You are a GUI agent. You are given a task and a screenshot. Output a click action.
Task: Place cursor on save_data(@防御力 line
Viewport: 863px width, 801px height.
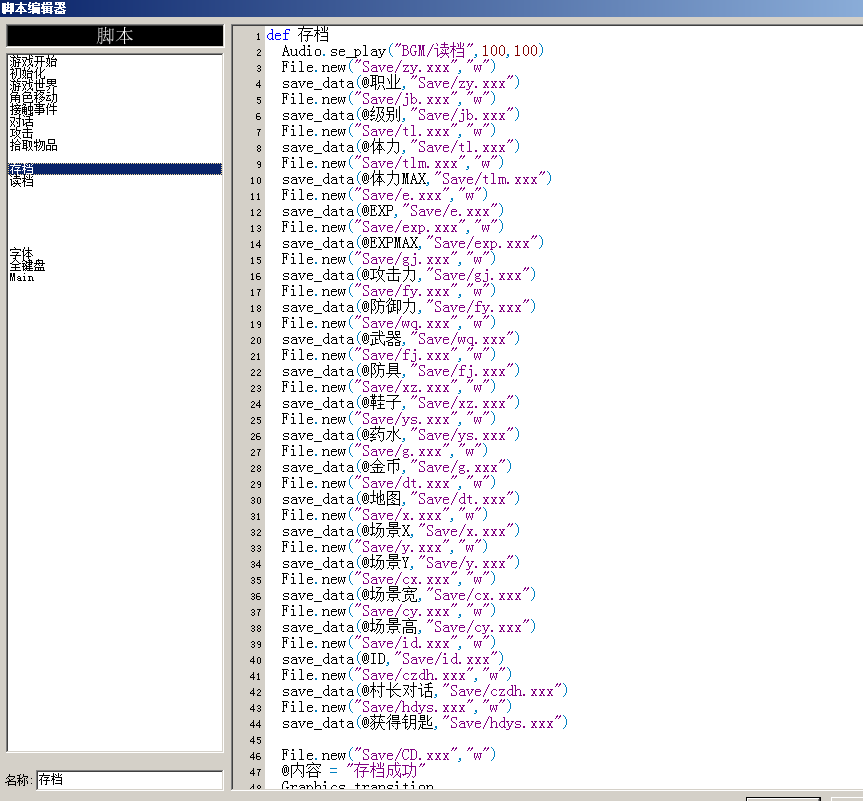408,307
